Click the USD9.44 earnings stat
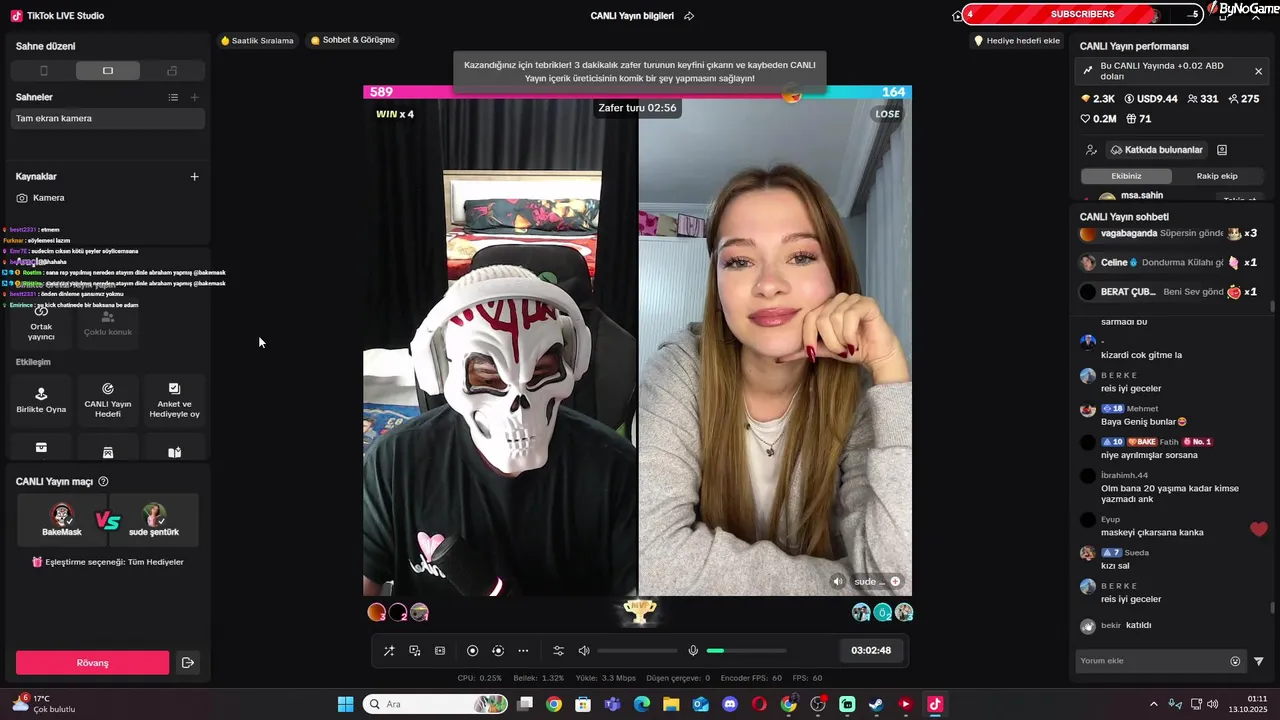The height and width of the screenshot is (720, 1280). coord(1151,99)
